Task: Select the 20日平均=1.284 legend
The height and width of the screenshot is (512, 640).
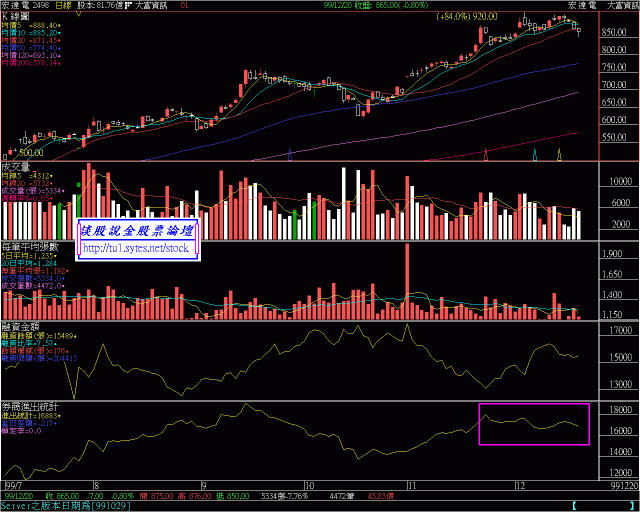Action: (x=29, y=263)
